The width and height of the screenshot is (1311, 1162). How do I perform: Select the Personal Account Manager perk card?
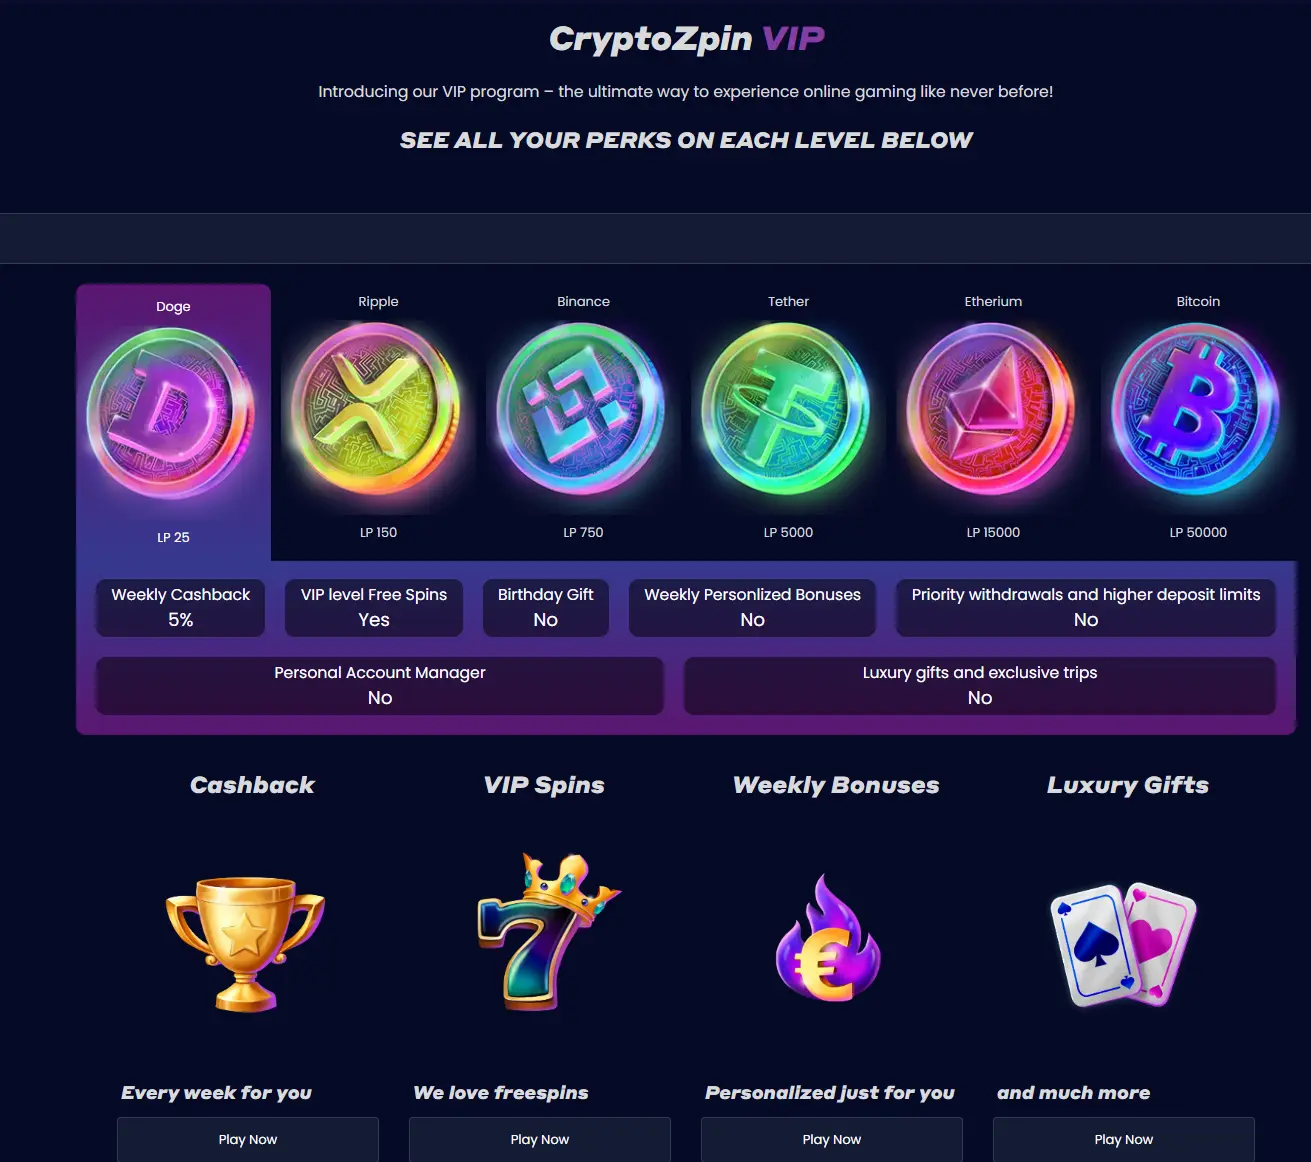click(380, 685)
